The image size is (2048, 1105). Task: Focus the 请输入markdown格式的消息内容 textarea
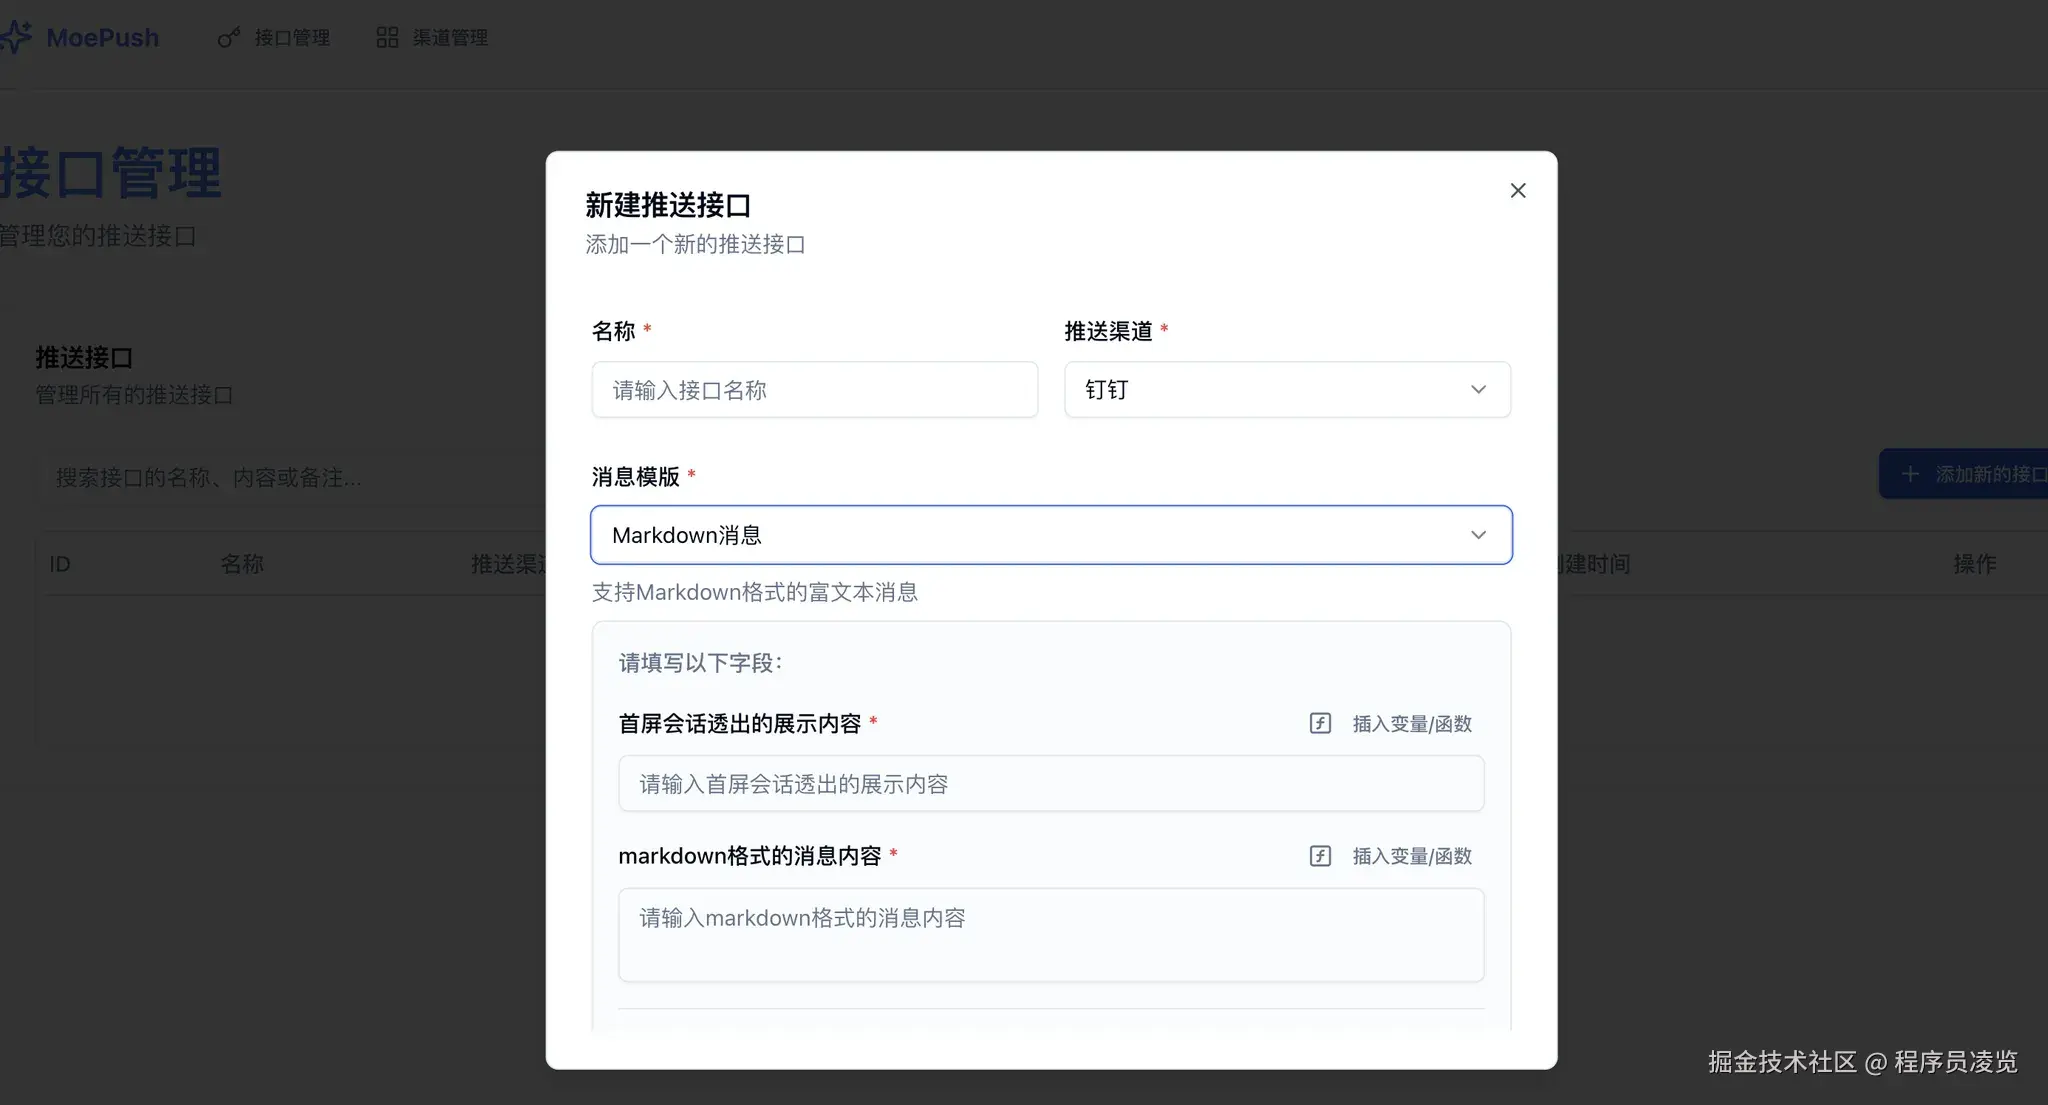click(1050, 935)
